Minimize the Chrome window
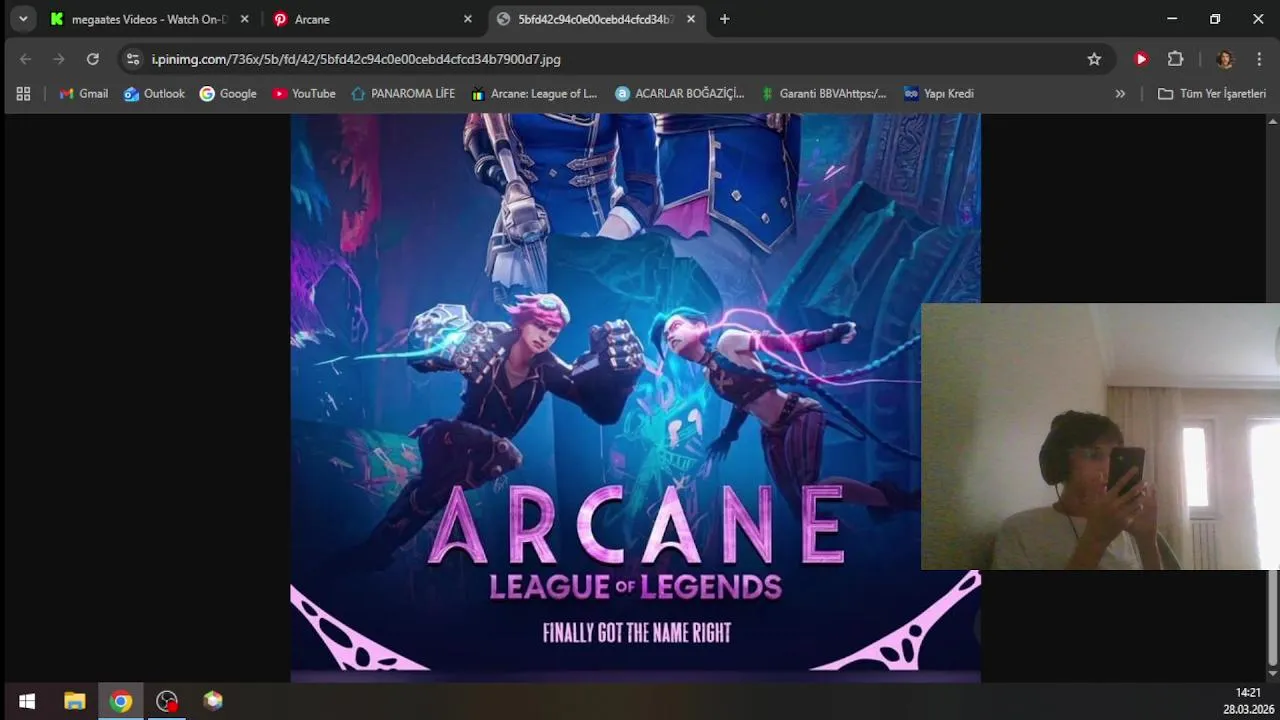The height and width of the screenshot is (720, 1280). coord(1172,19)
